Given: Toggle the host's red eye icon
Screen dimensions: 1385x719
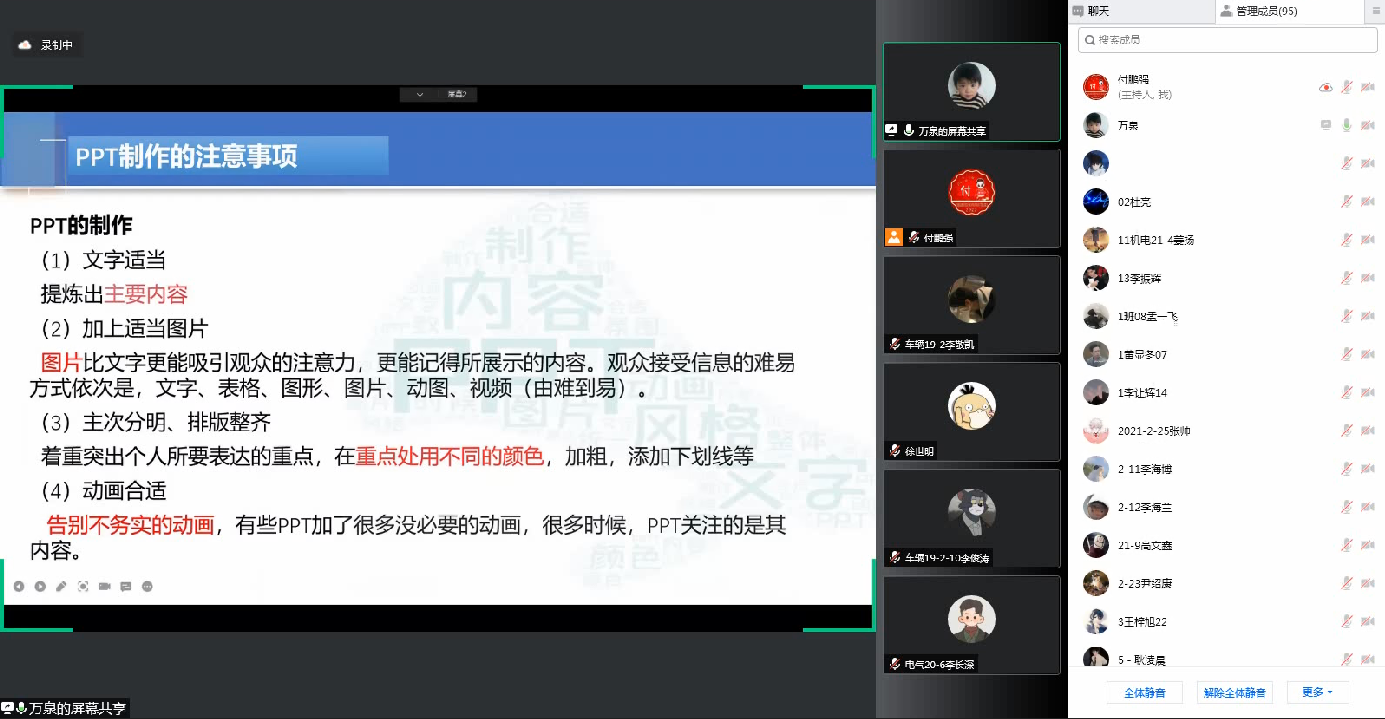Looking at the screenshot, I should (1326, 87).
